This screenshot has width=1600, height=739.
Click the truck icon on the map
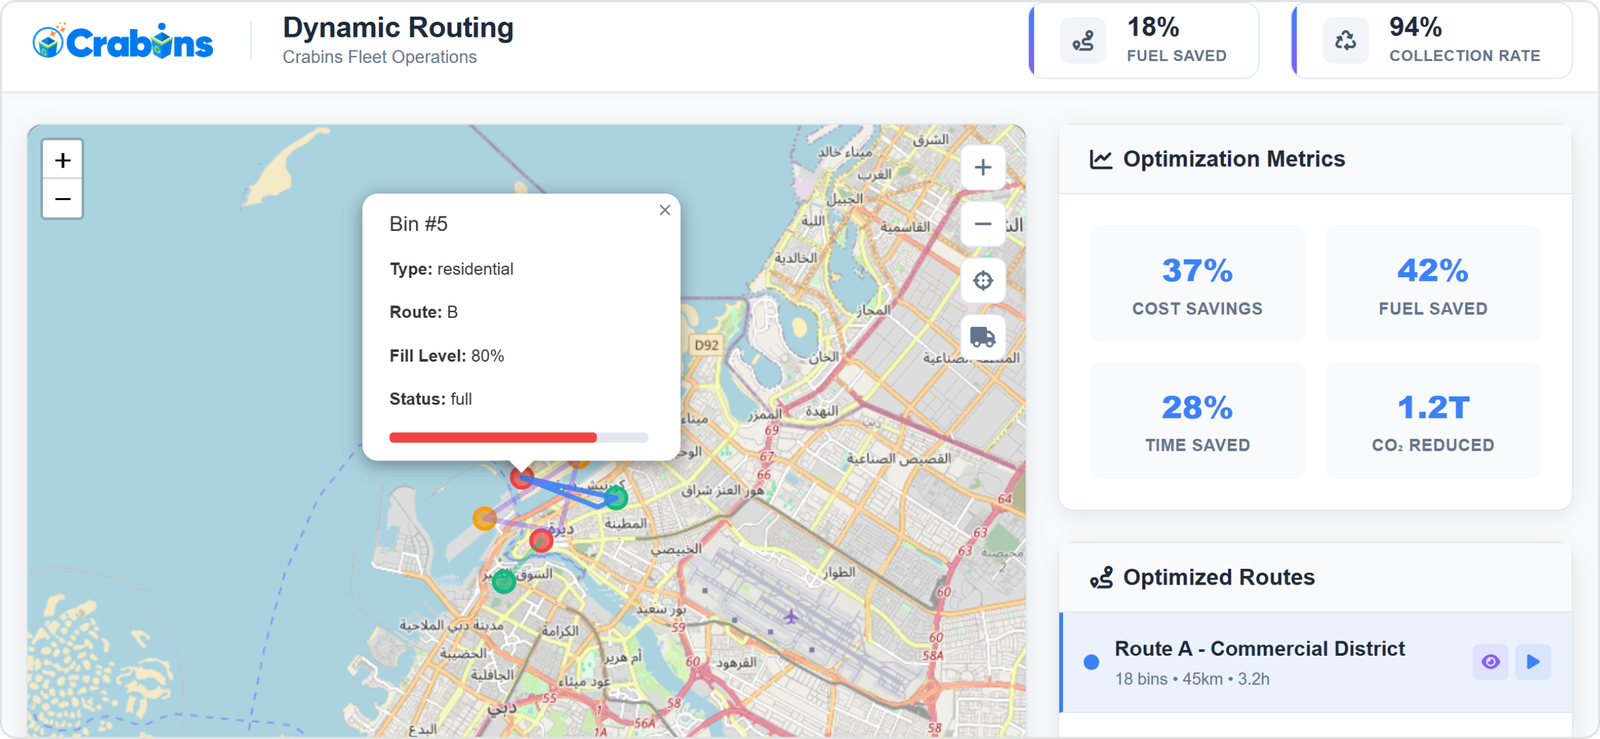[983, 337]
